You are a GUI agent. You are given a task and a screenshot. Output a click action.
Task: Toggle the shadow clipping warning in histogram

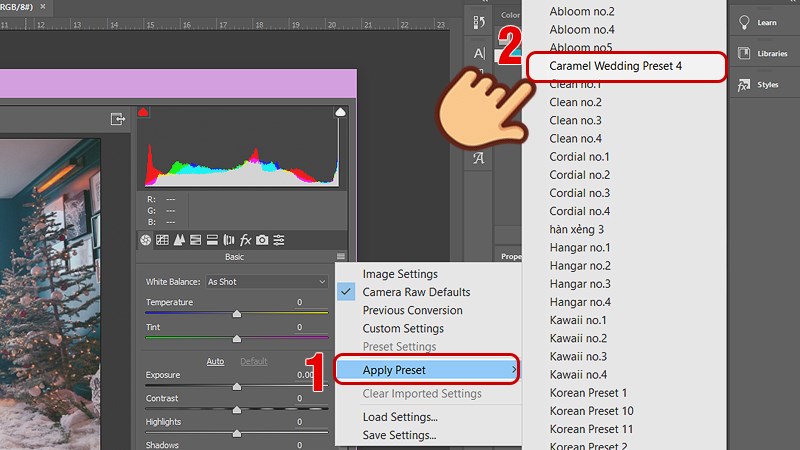143,112
